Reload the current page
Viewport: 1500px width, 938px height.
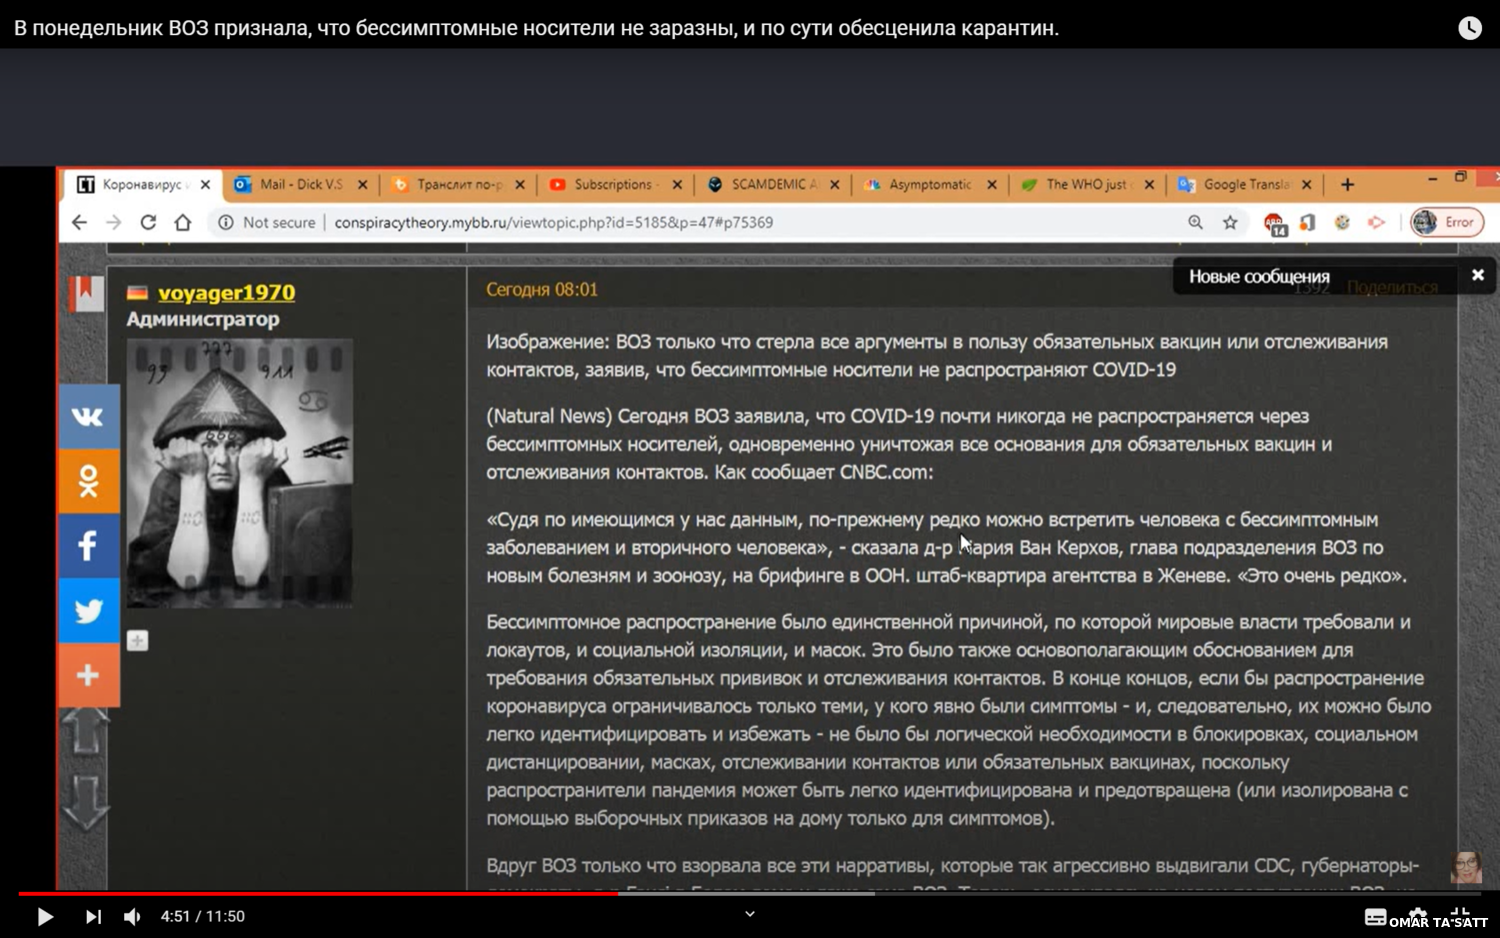148,222
